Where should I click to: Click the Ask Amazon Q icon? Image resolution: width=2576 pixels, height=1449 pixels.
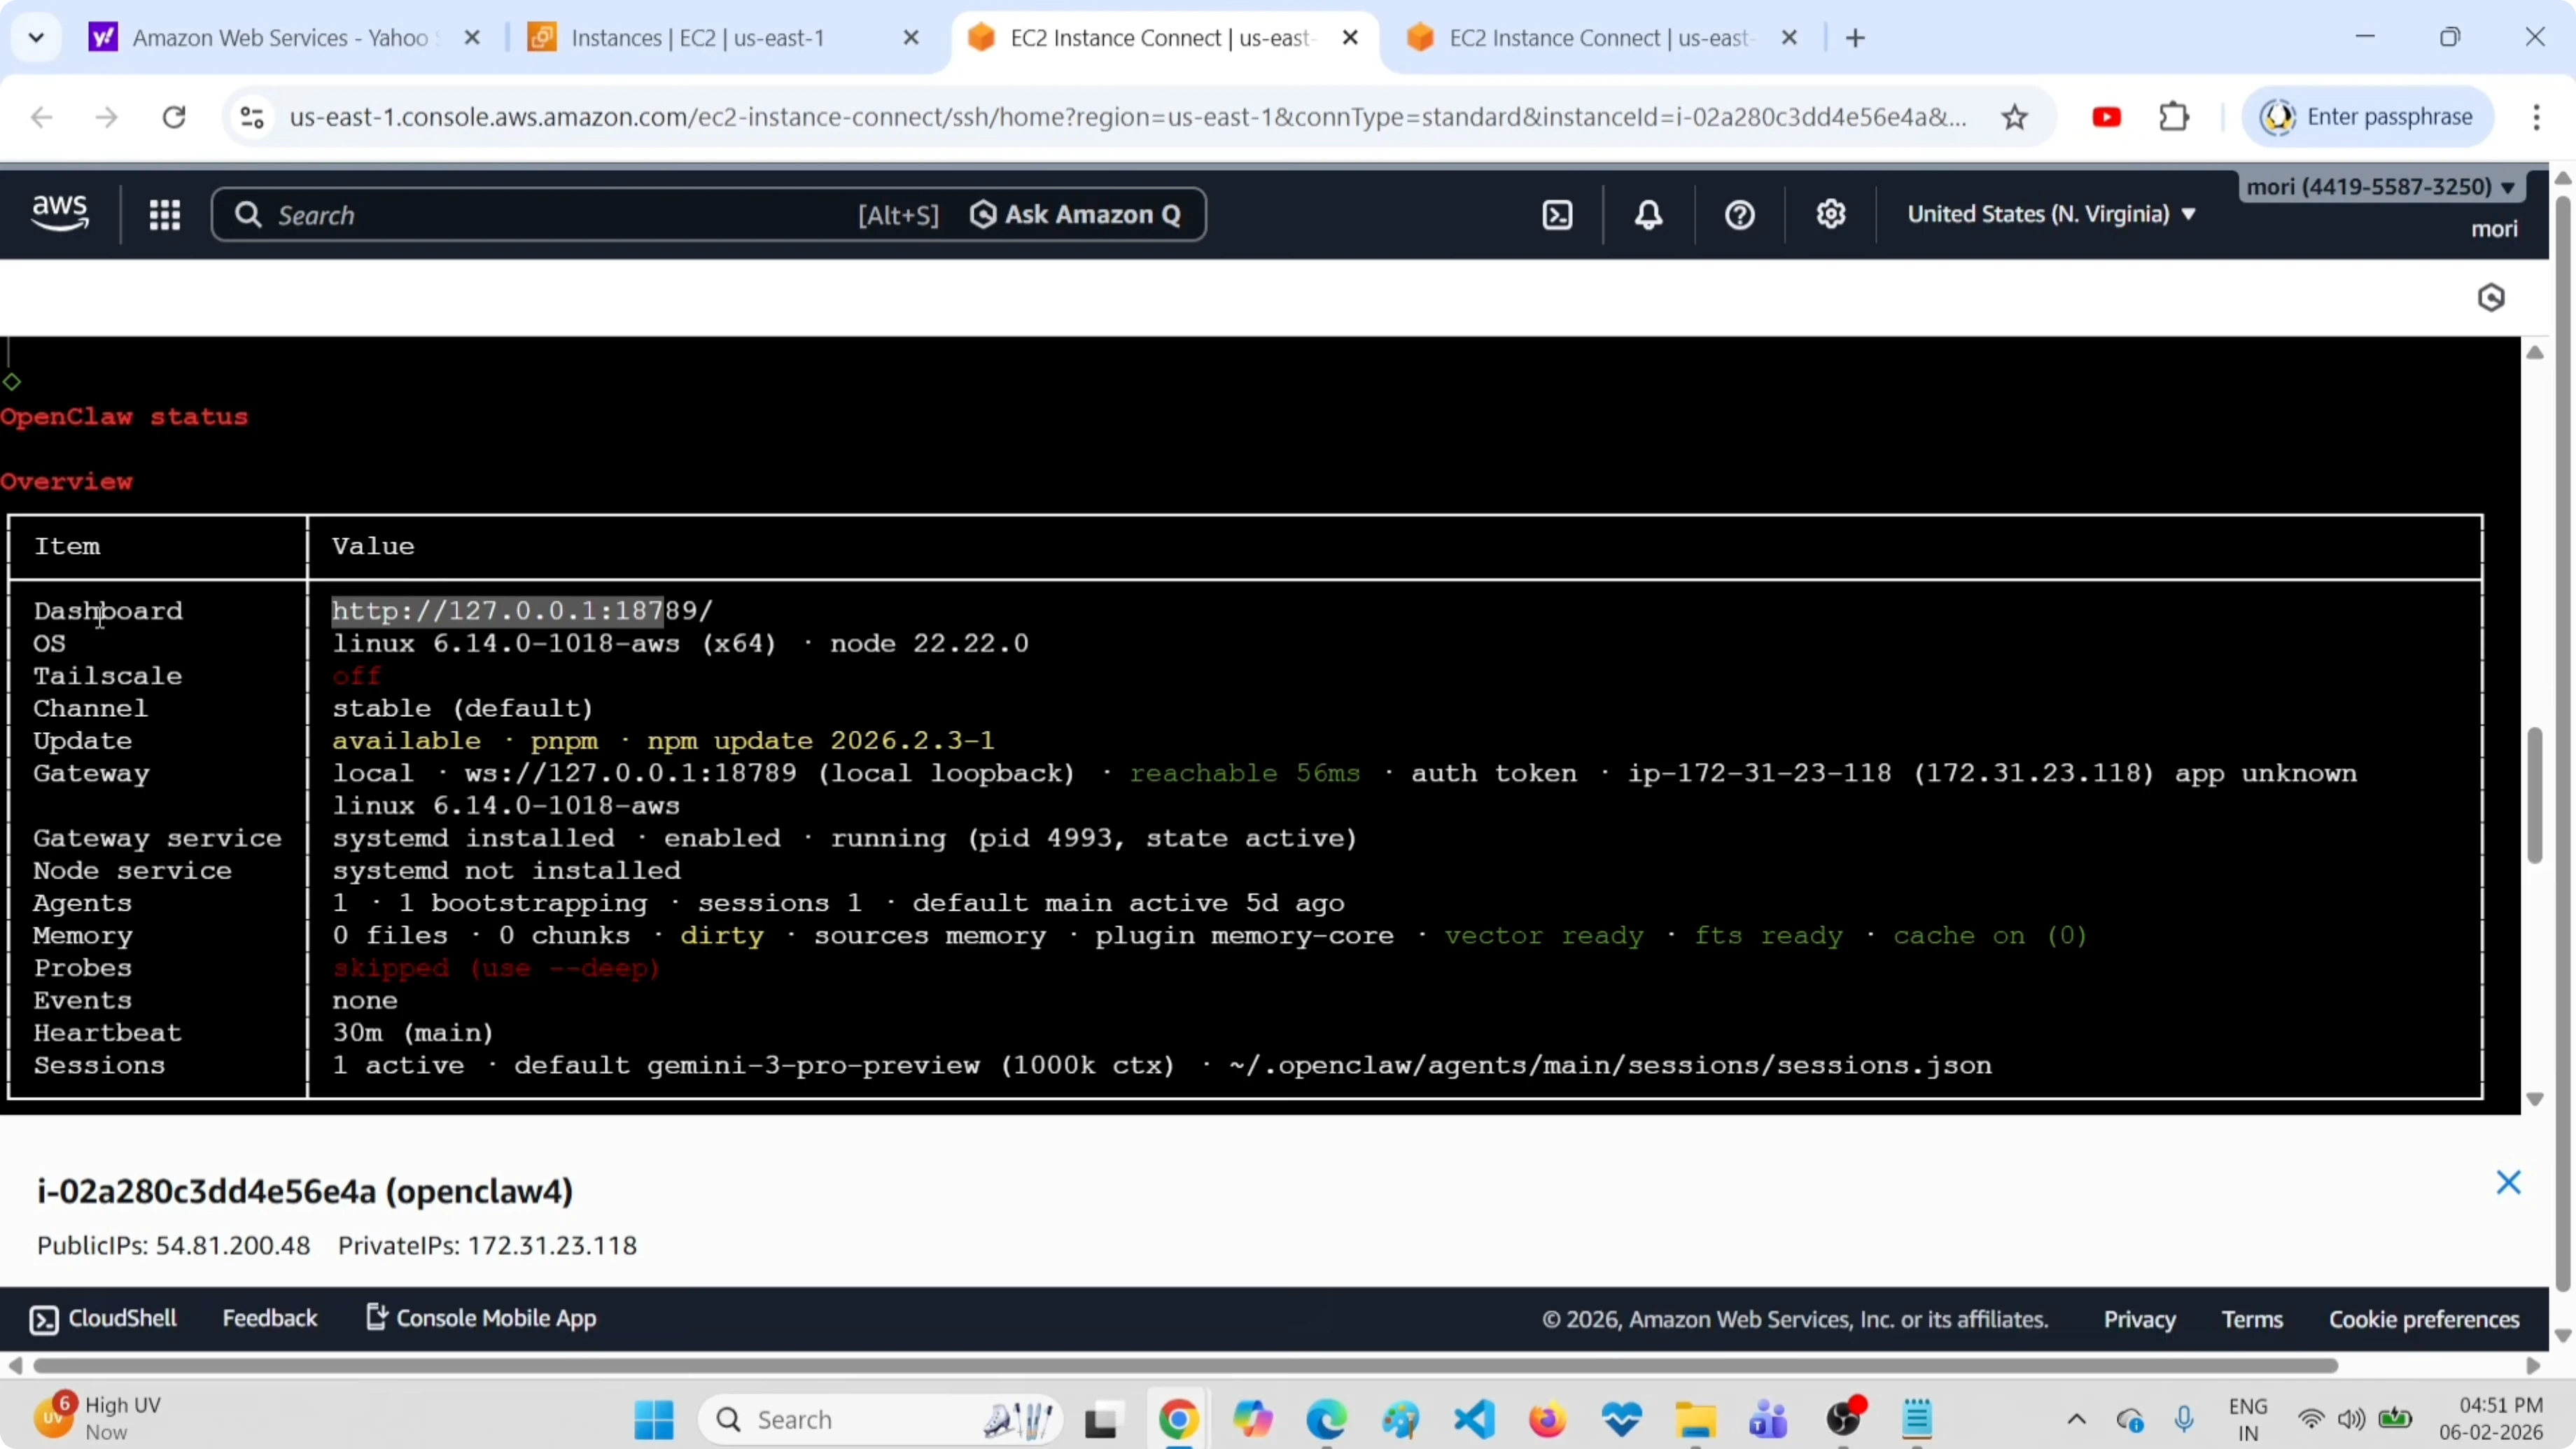983,214
